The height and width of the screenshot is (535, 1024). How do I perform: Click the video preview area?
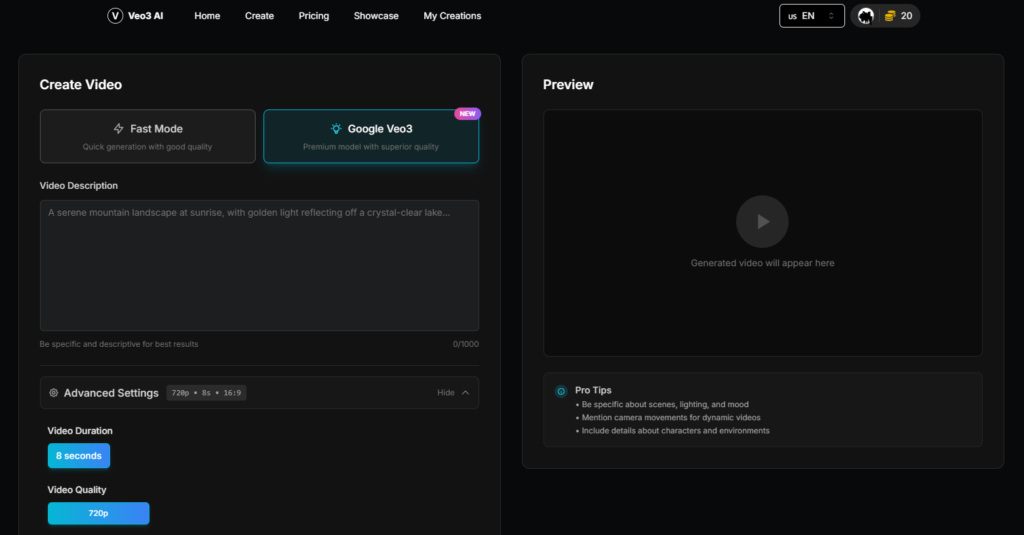(x=762, y=233)
